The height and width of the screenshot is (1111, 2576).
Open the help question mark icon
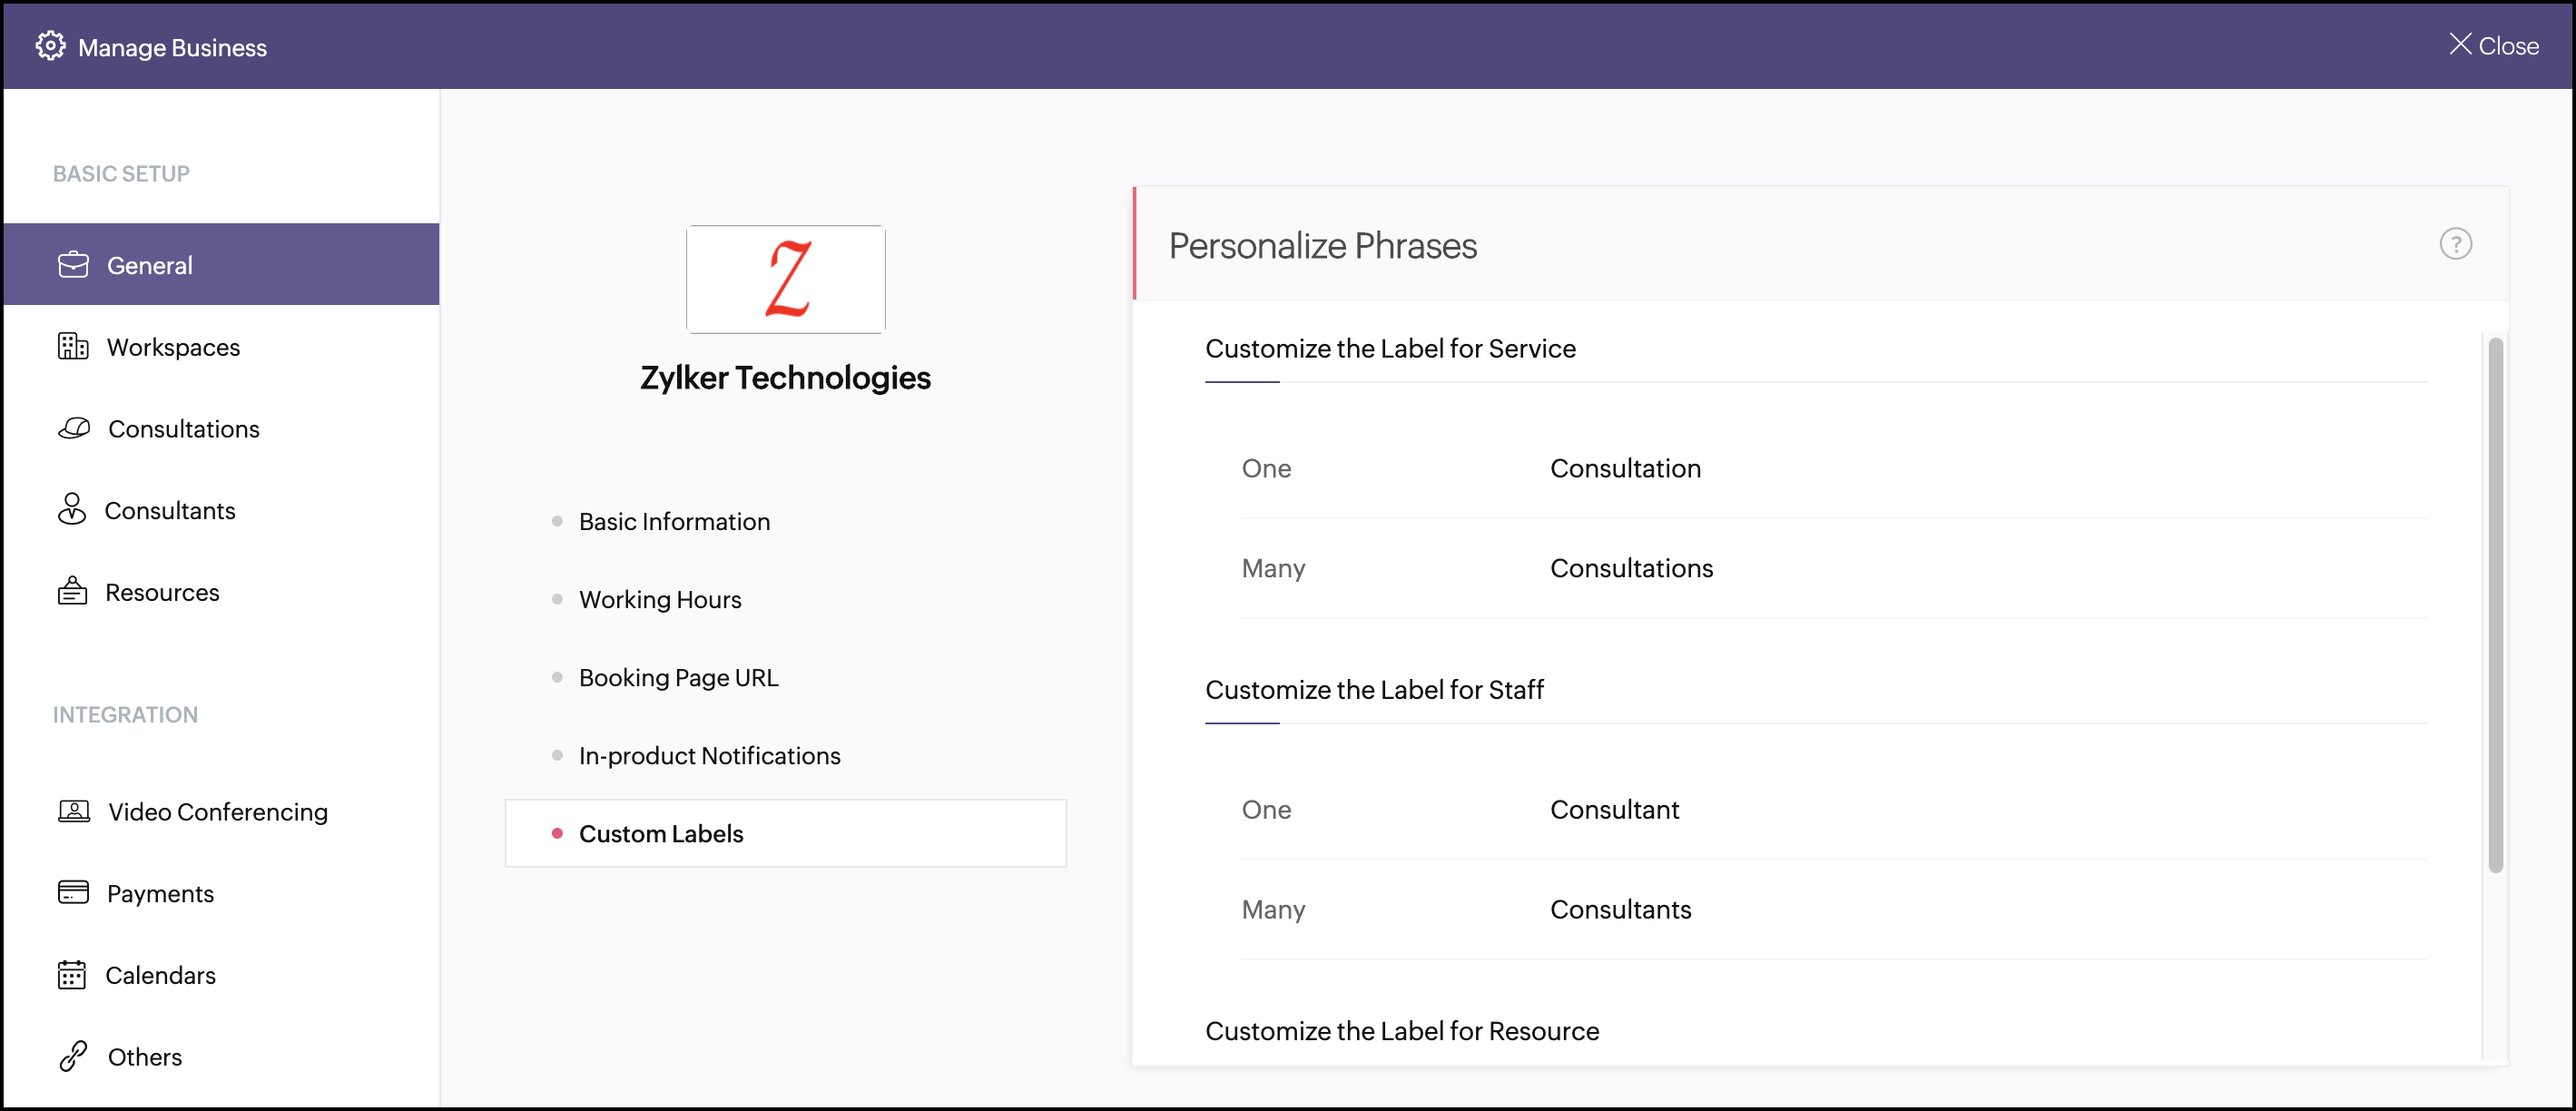(2454, 244)
